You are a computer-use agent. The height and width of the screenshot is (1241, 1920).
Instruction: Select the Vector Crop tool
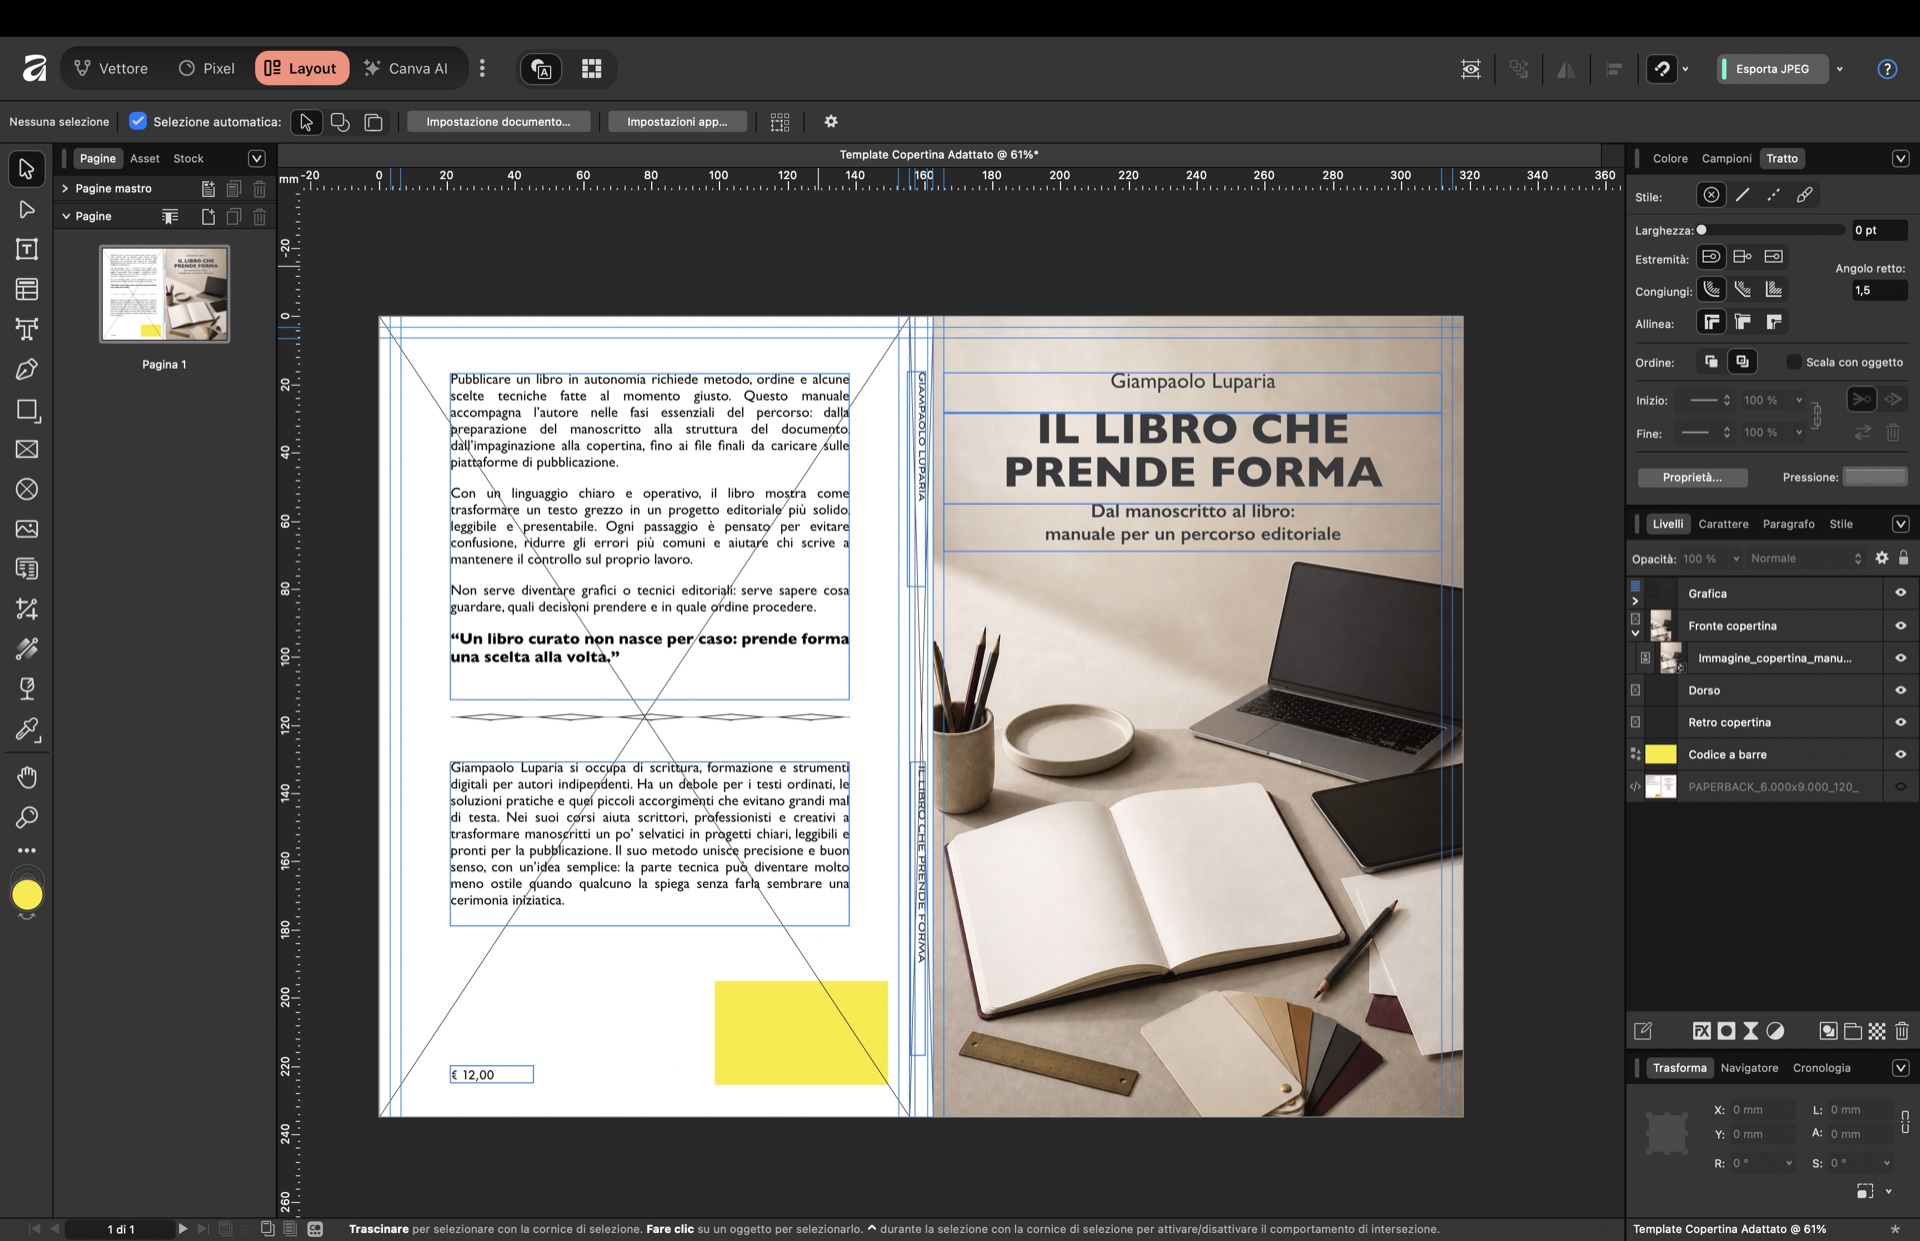click(x=27, y=609)
